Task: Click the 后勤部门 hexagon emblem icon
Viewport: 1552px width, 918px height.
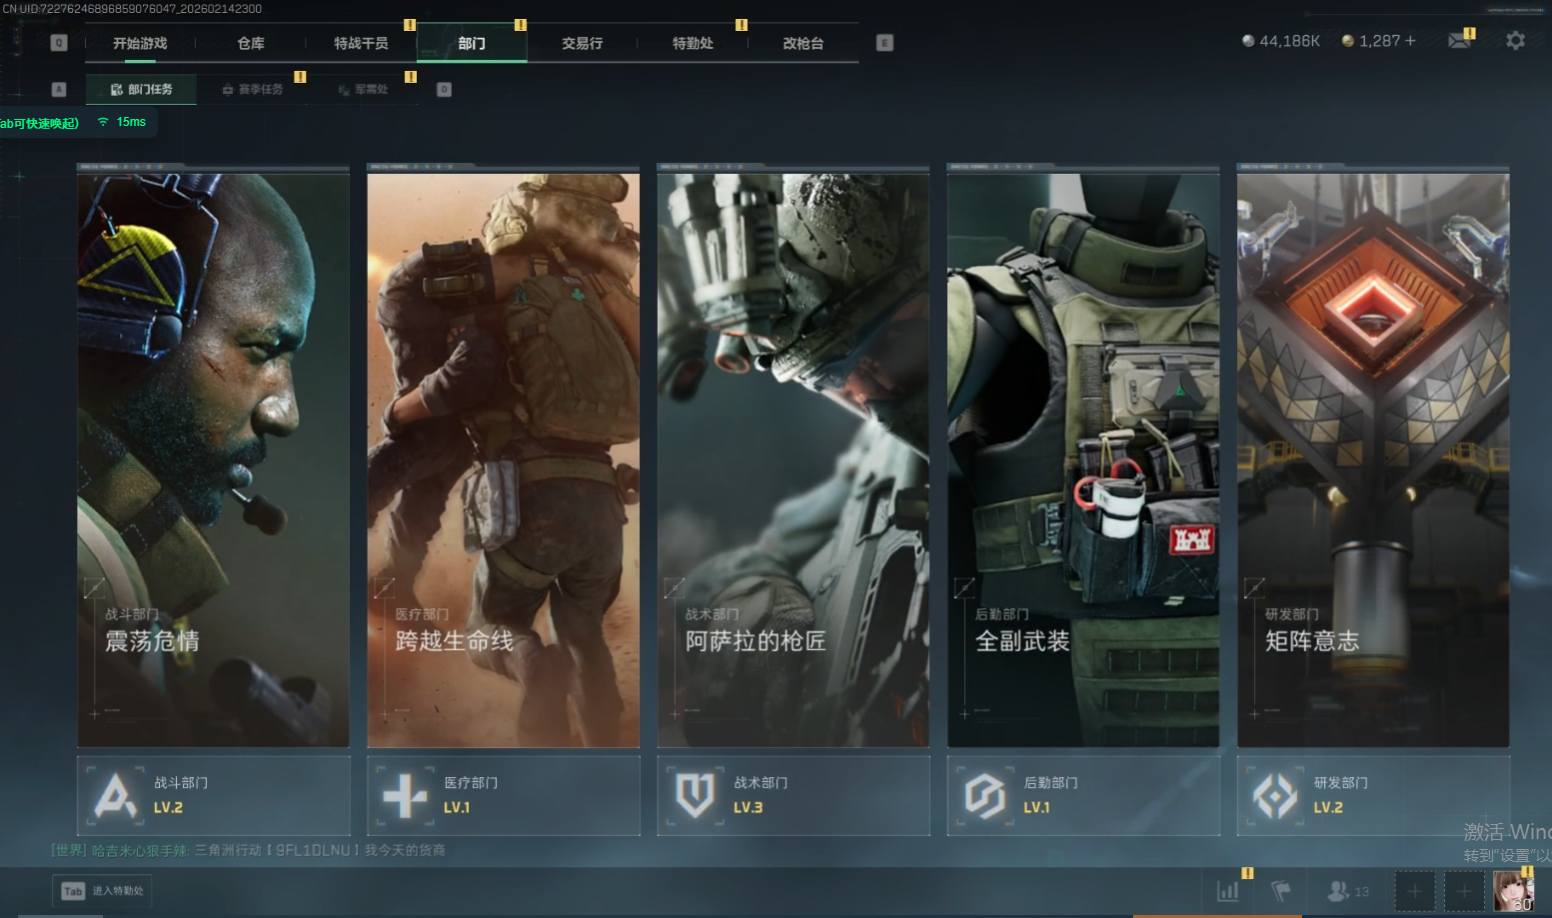Action: click(x=985, y=796)
